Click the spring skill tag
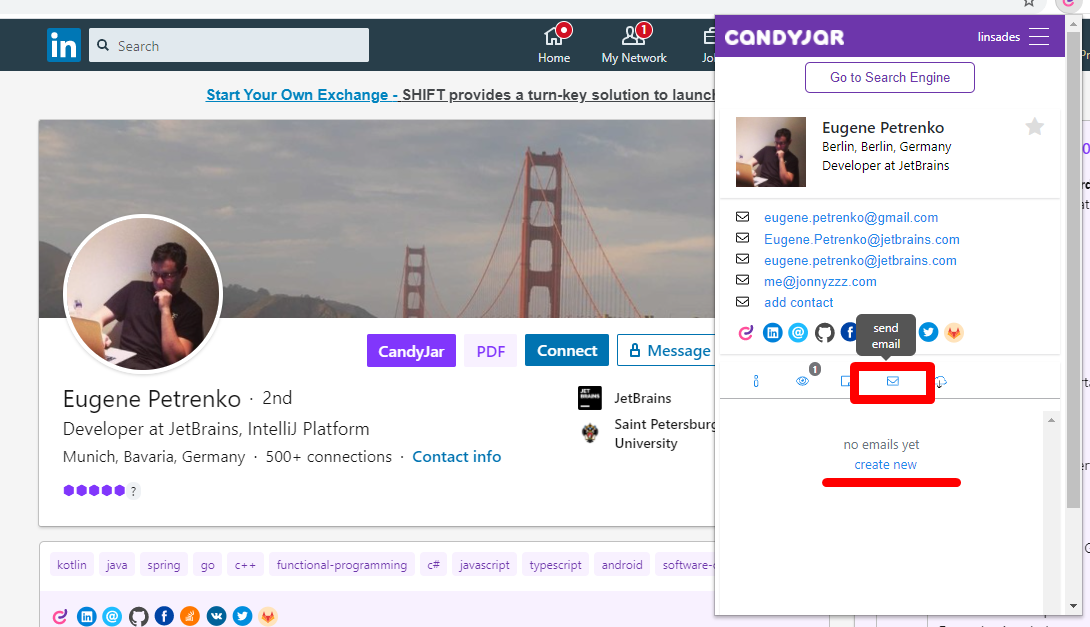 coord(163,565)
